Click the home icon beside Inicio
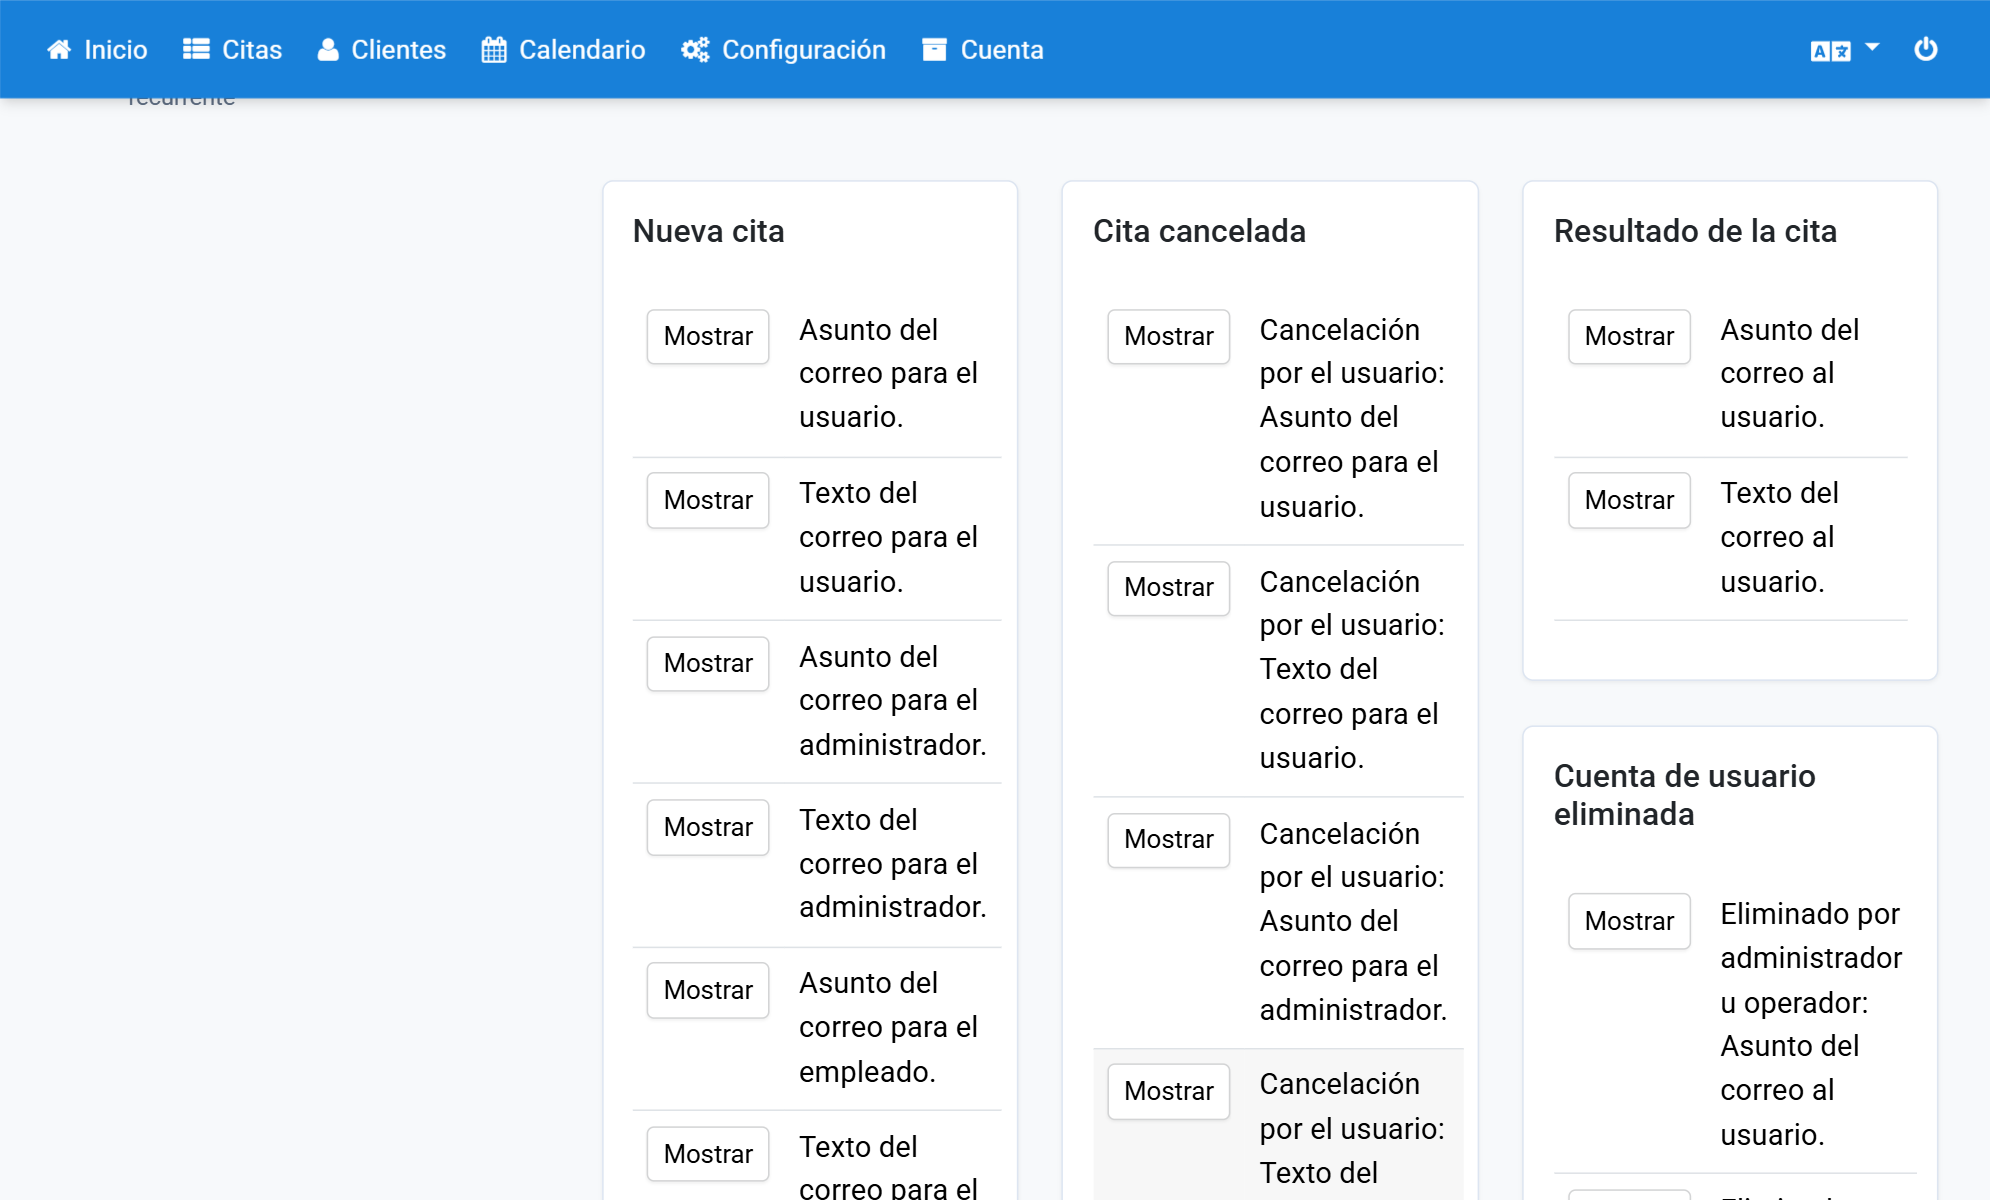This screenshot has height=1200, width=1990. click(x=59, y=50)
